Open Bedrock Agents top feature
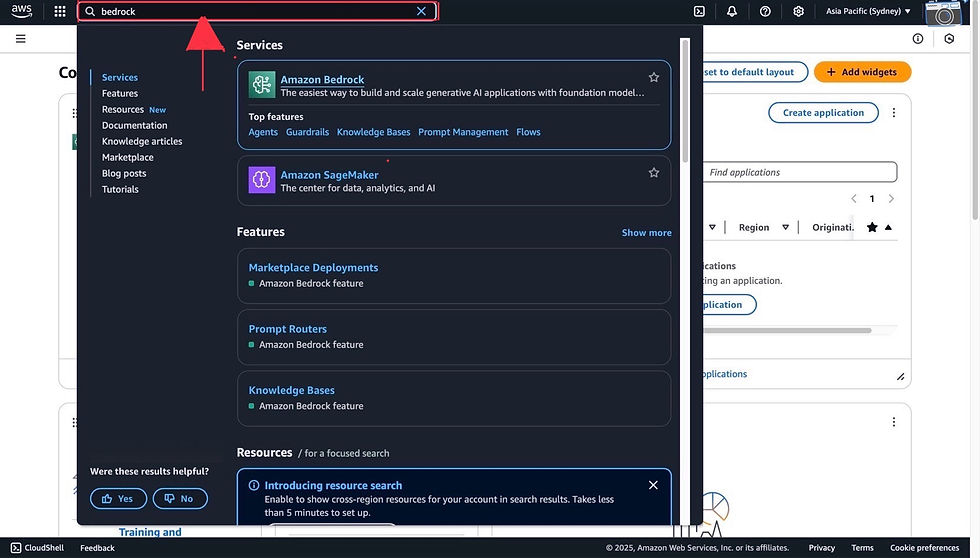The height and width of the screenshot is (558, 980). (263, 132)
